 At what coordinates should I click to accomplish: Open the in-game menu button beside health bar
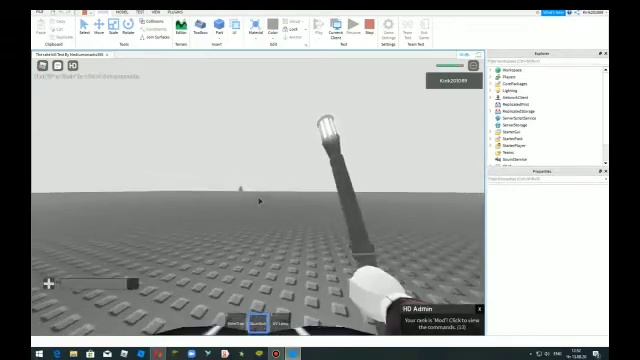(473, 66)
